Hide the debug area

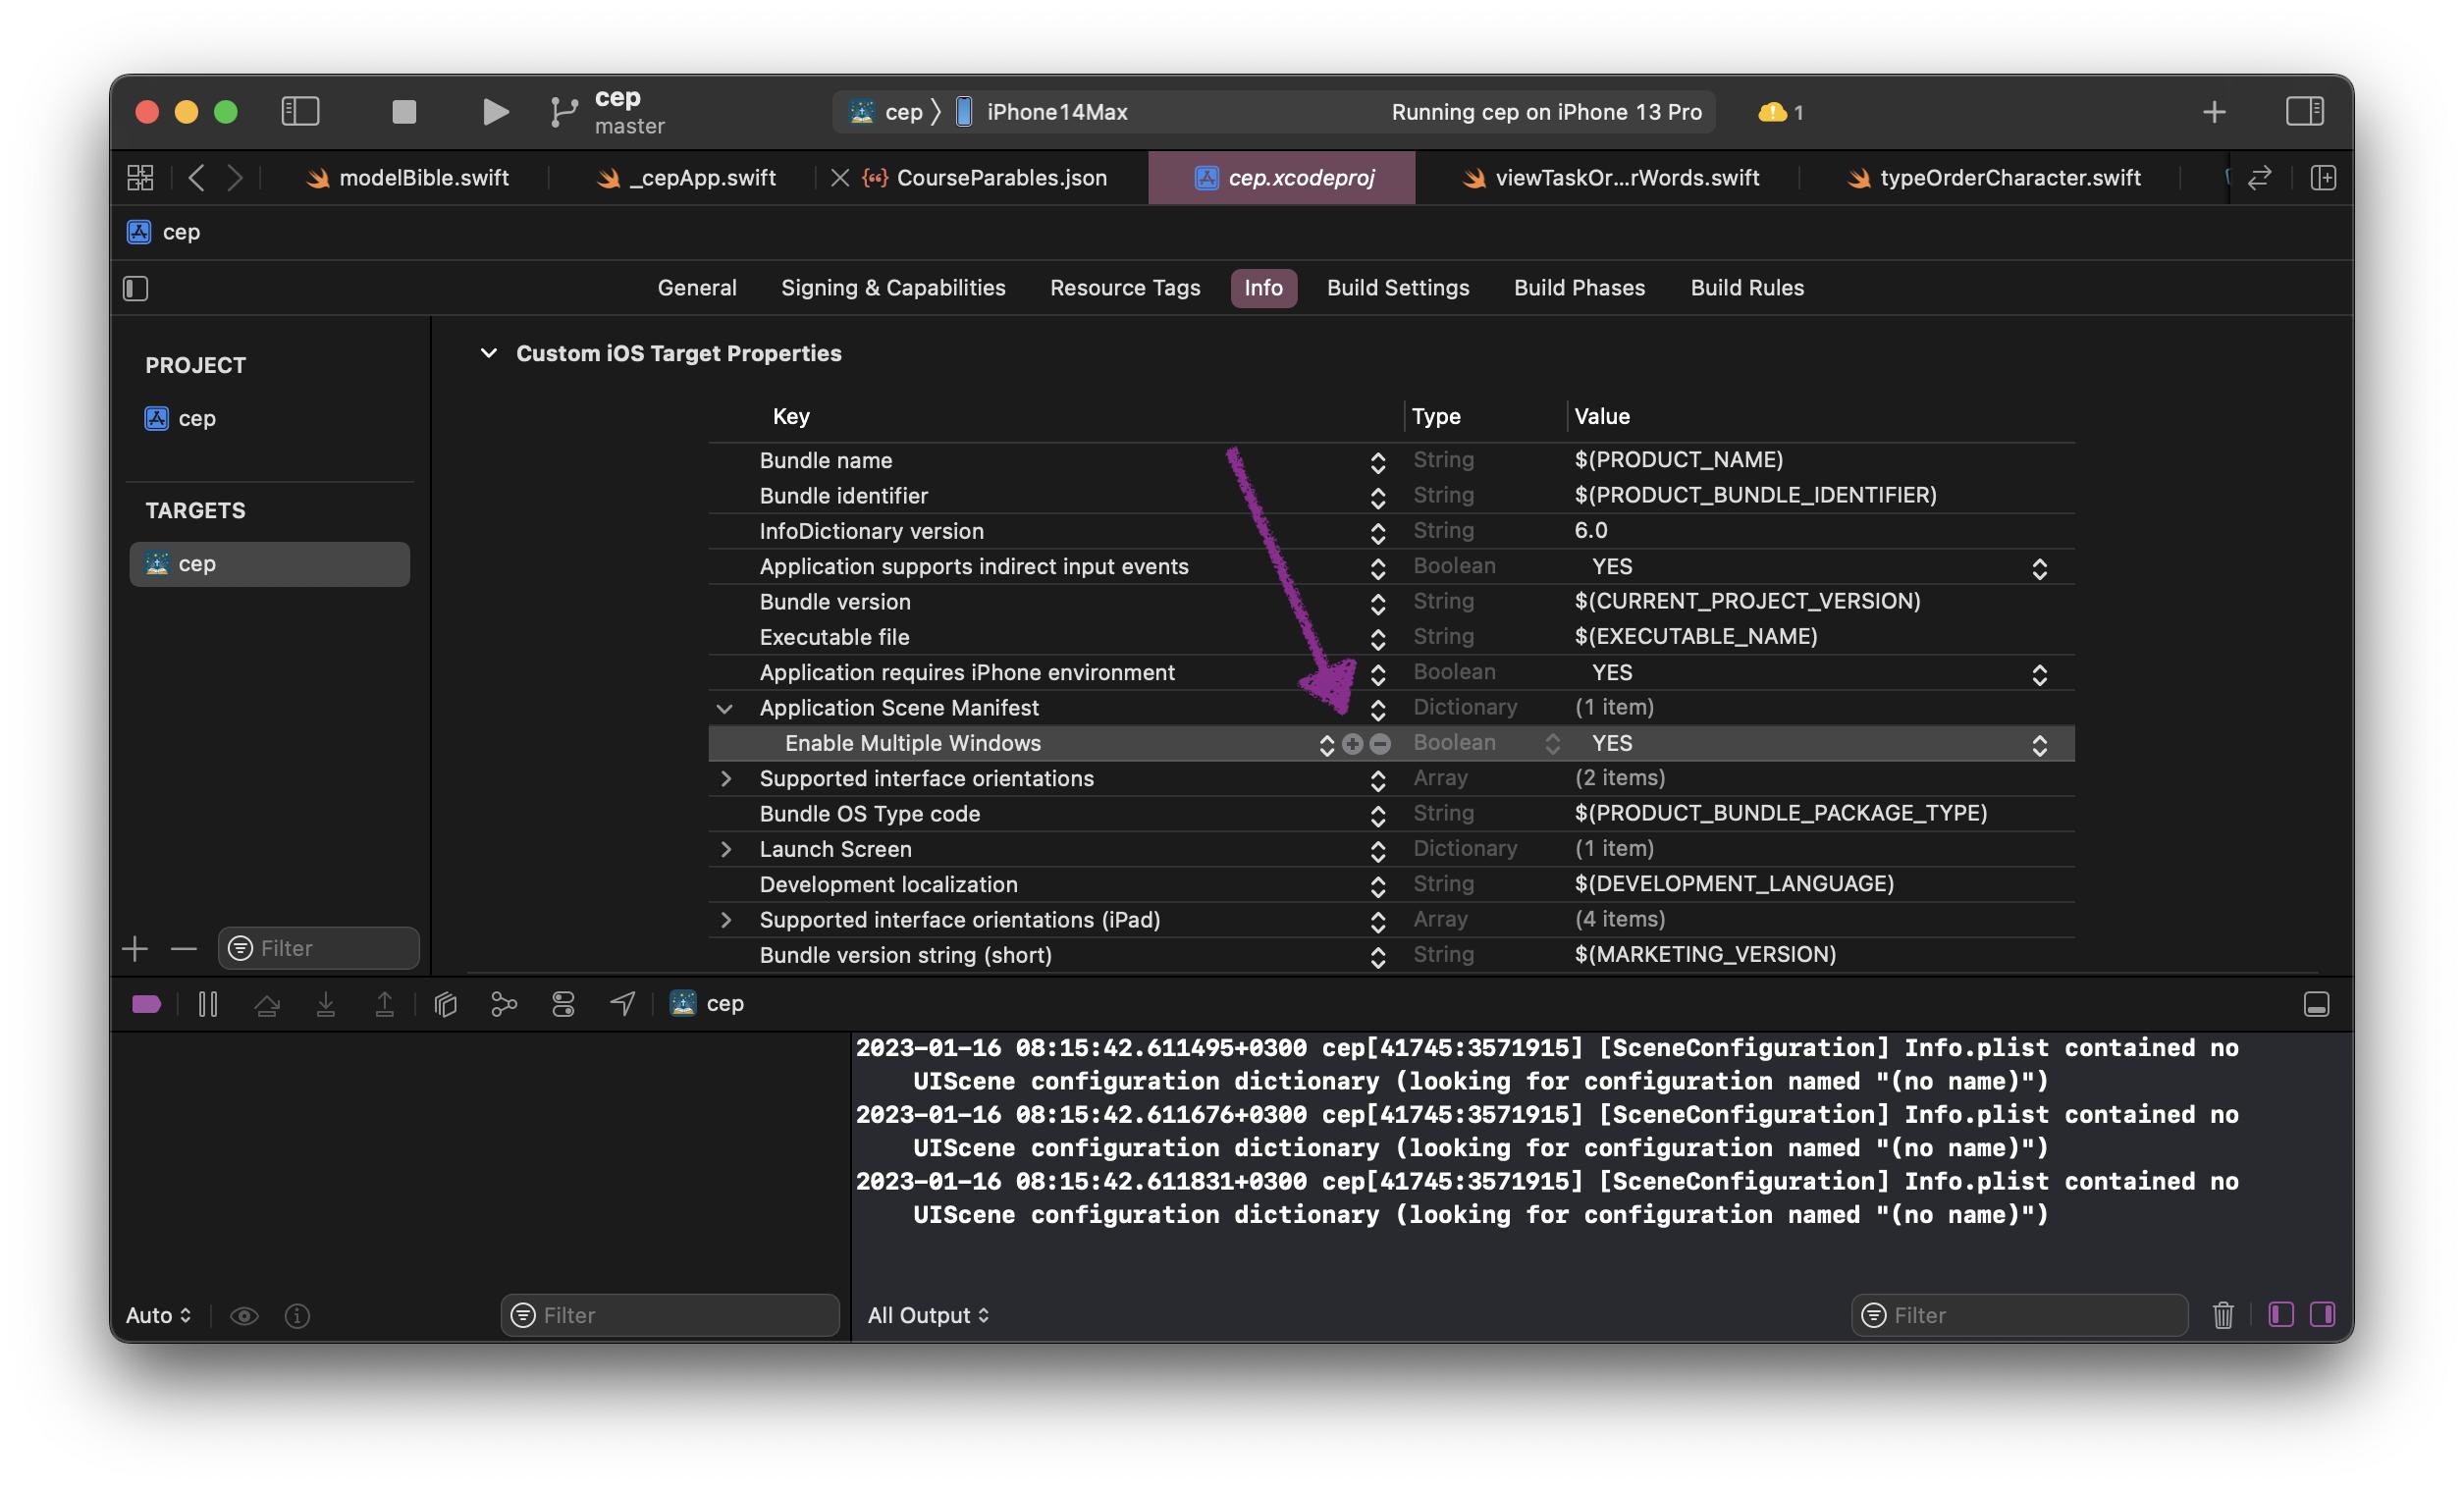[x=2316, y=1004]
